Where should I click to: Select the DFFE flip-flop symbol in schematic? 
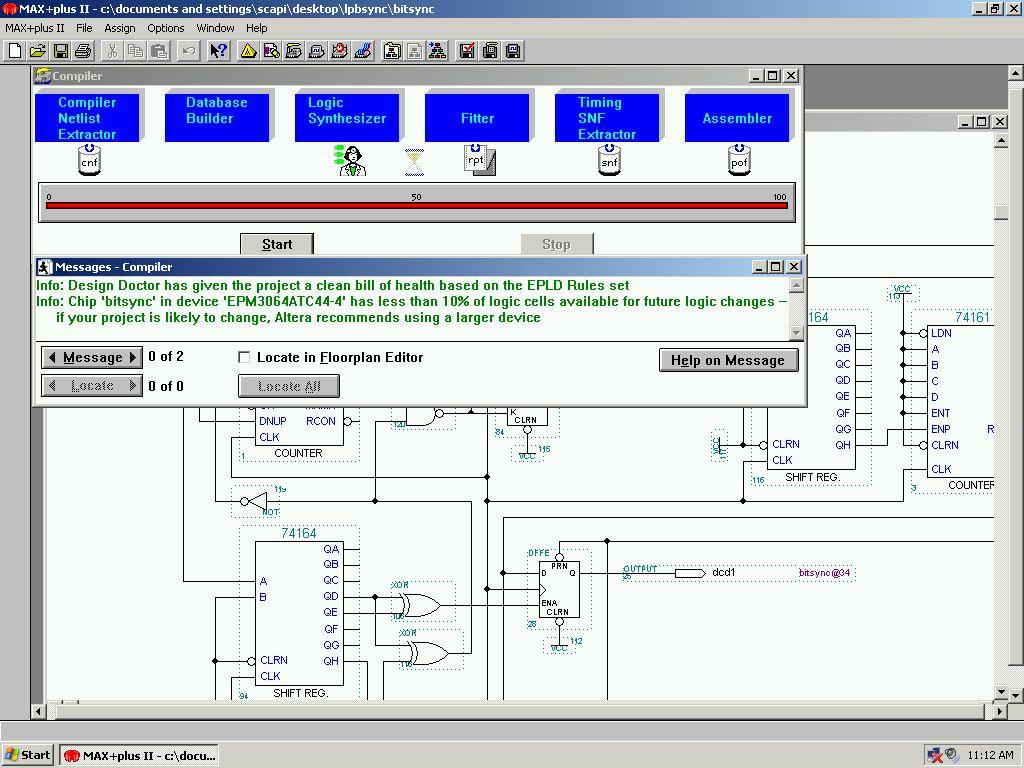[x=559, y=591]
